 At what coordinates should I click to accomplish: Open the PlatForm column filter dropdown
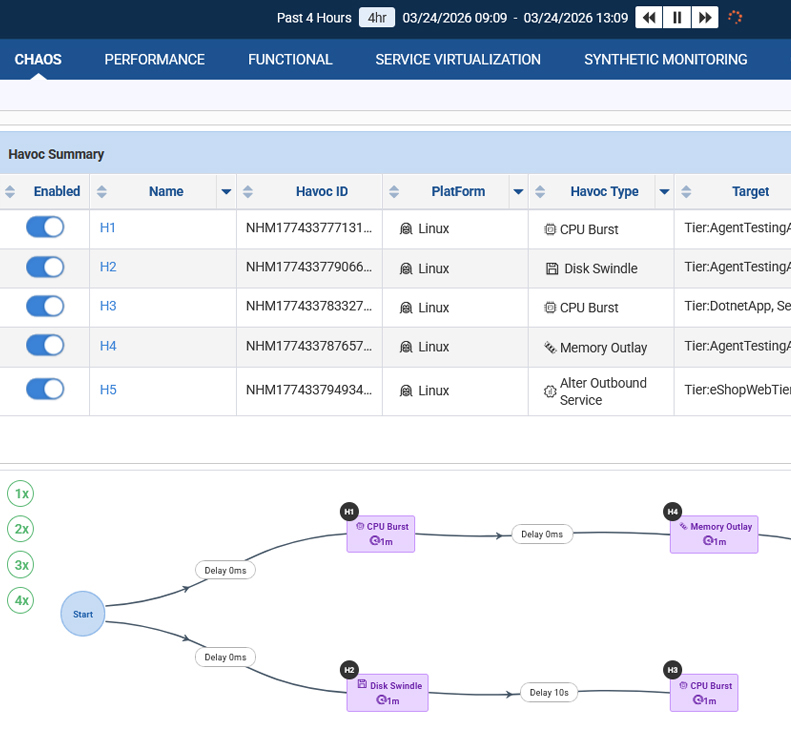click(518, 192)
